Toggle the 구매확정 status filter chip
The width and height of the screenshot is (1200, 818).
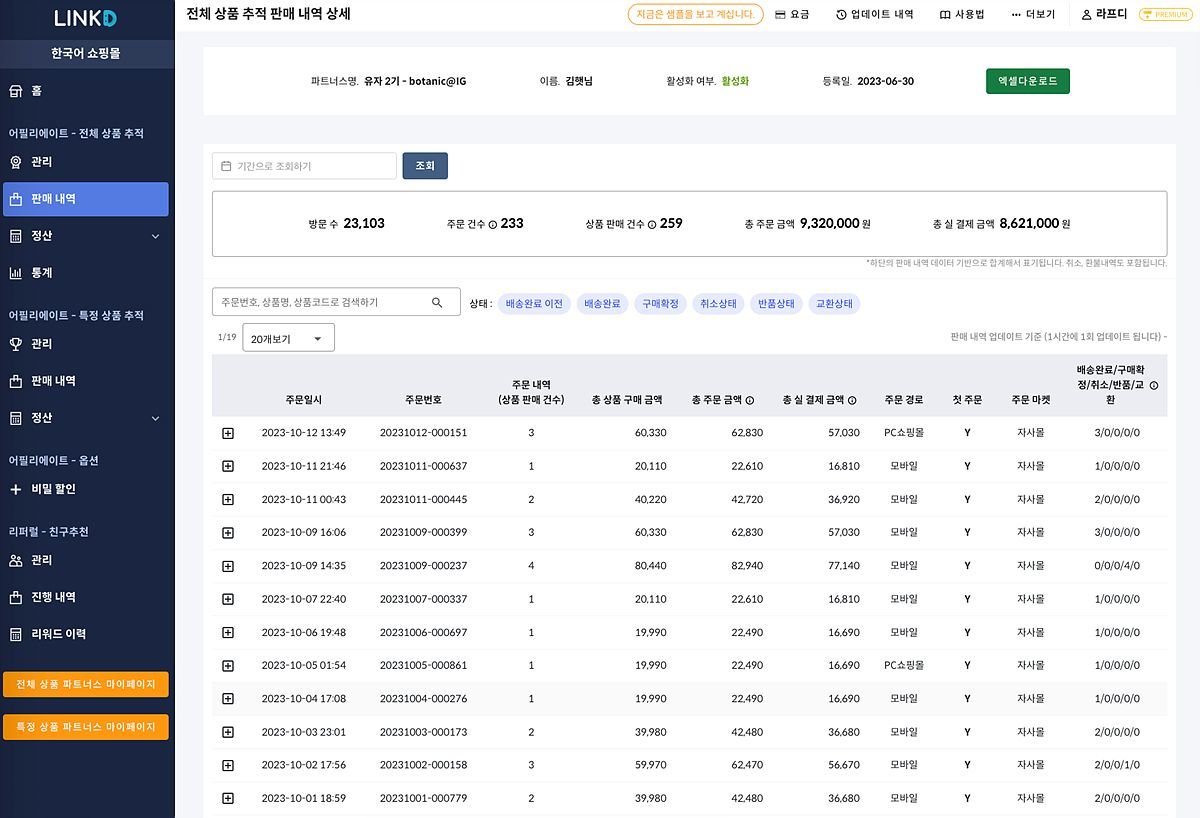tap(660, 303)
